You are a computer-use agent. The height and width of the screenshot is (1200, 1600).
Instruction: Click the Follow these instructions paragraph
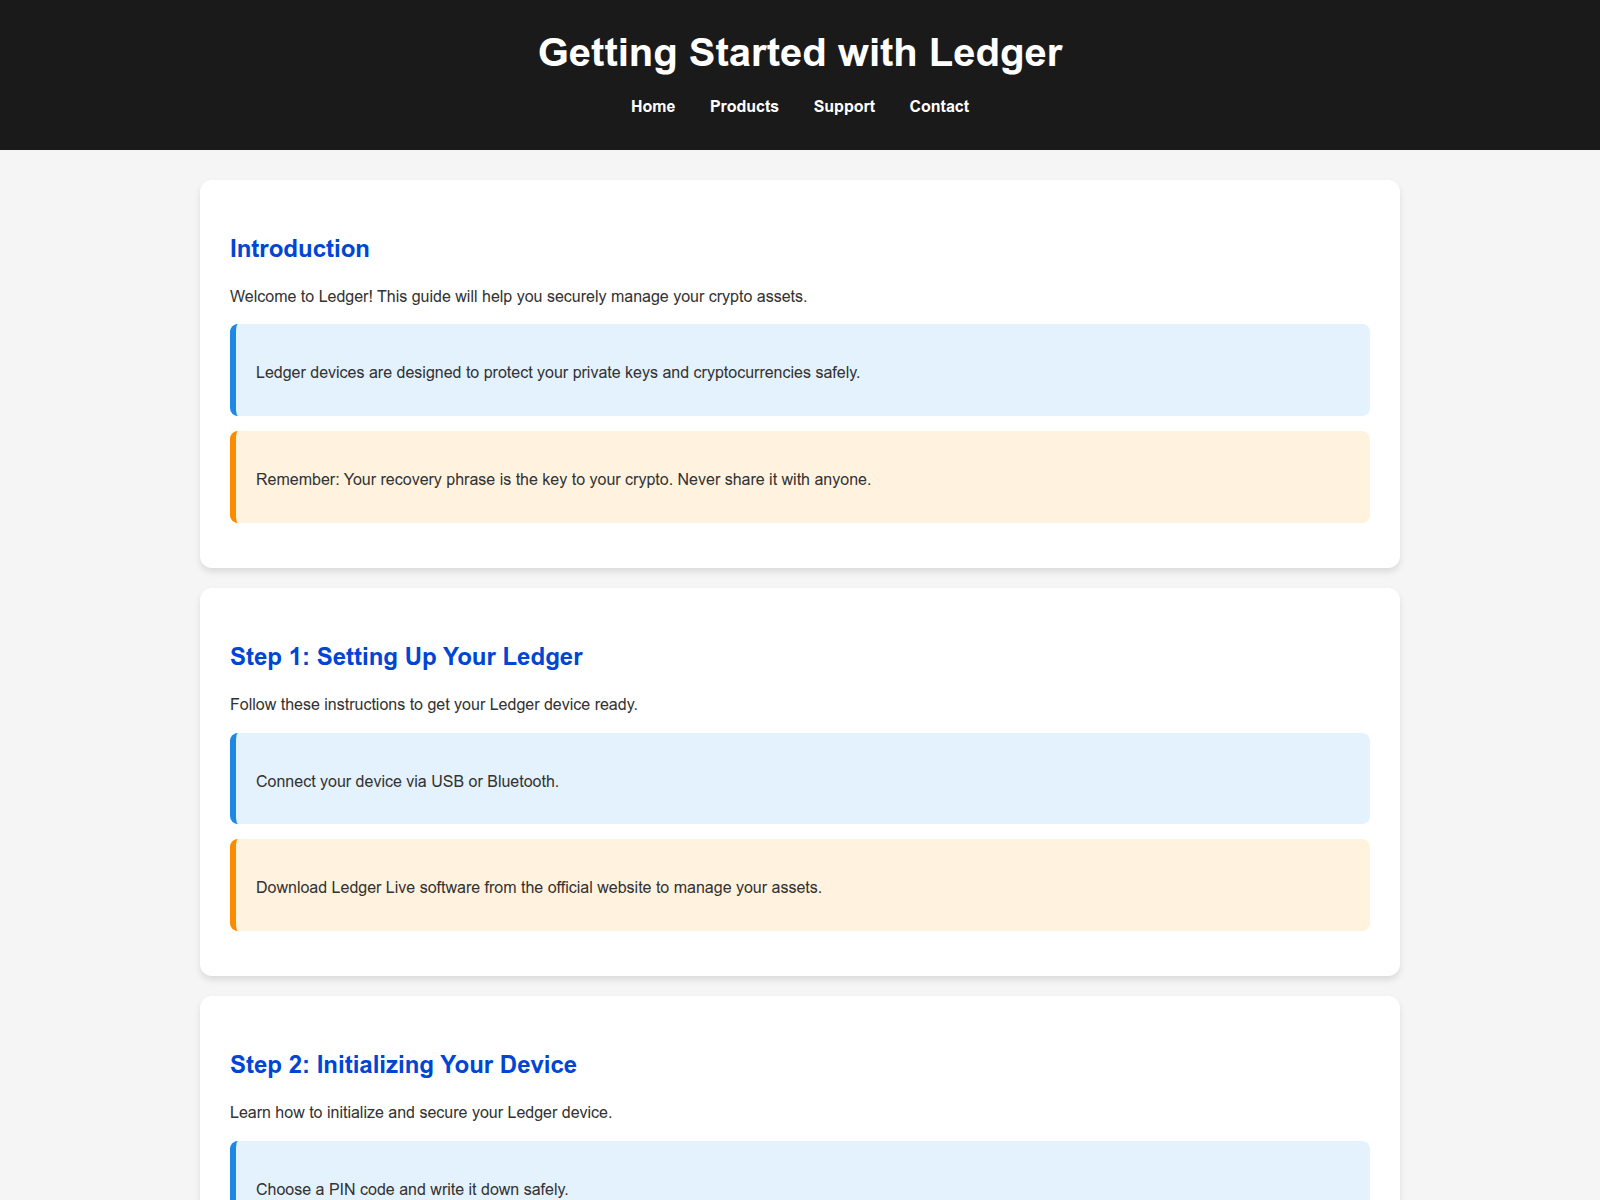coord(433,705)
